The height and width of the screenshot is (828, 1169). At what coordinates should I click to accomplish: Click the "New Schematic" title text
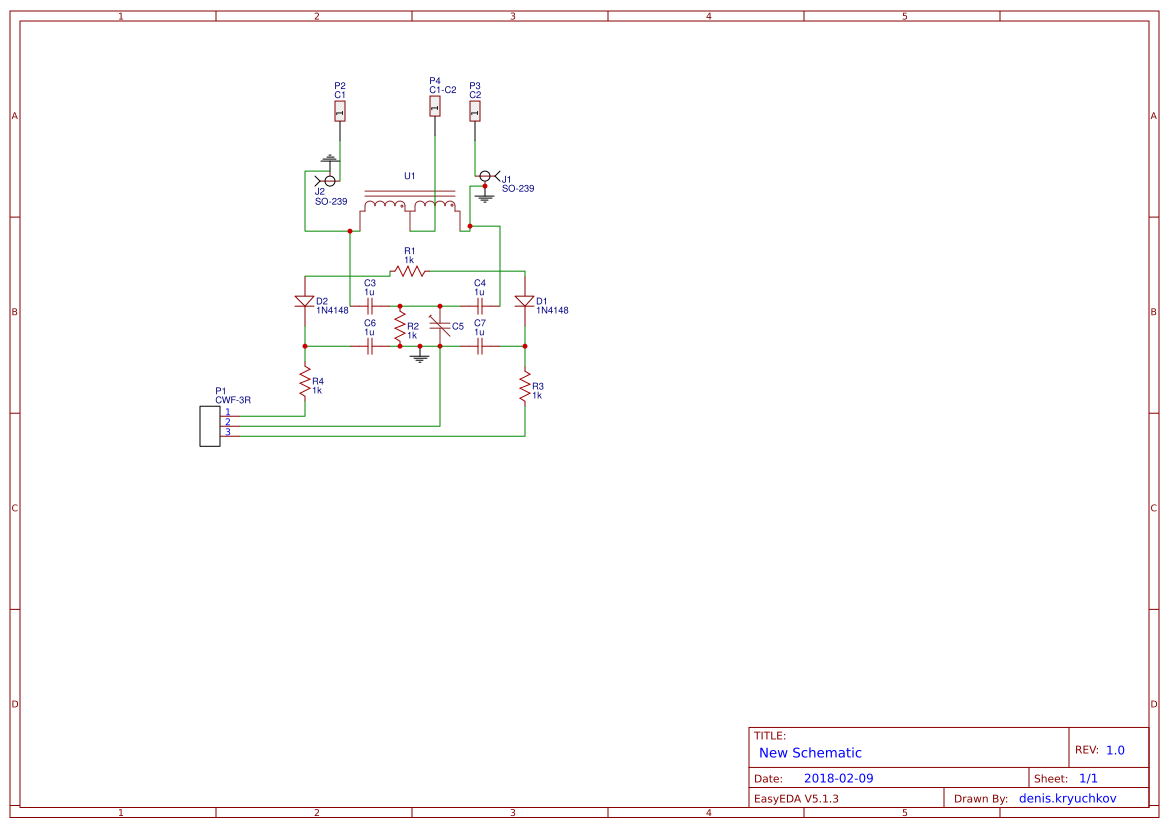click(x=810, y=753)
